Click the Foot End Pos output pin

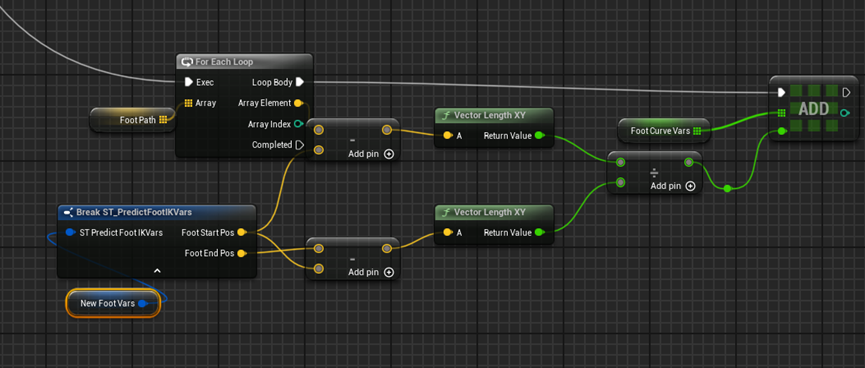point(241,253)
